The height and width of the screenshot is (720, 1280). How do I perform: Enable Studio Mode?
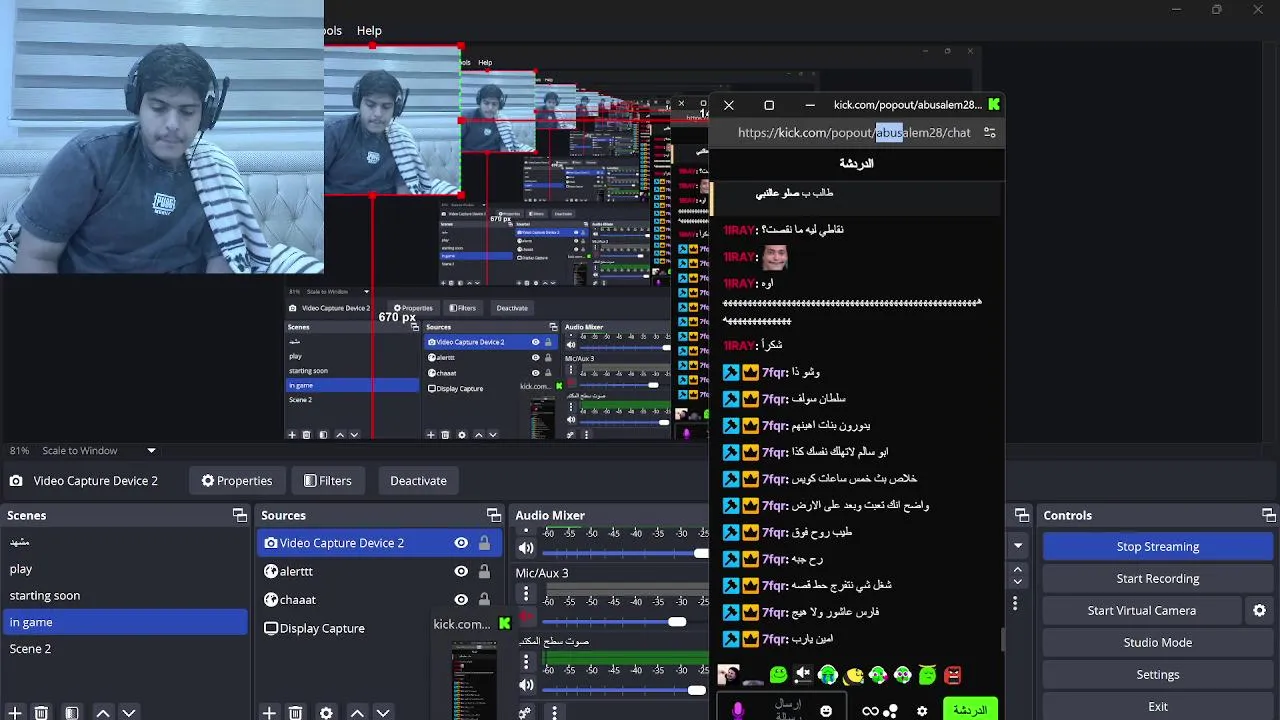tap(1157, 643)
